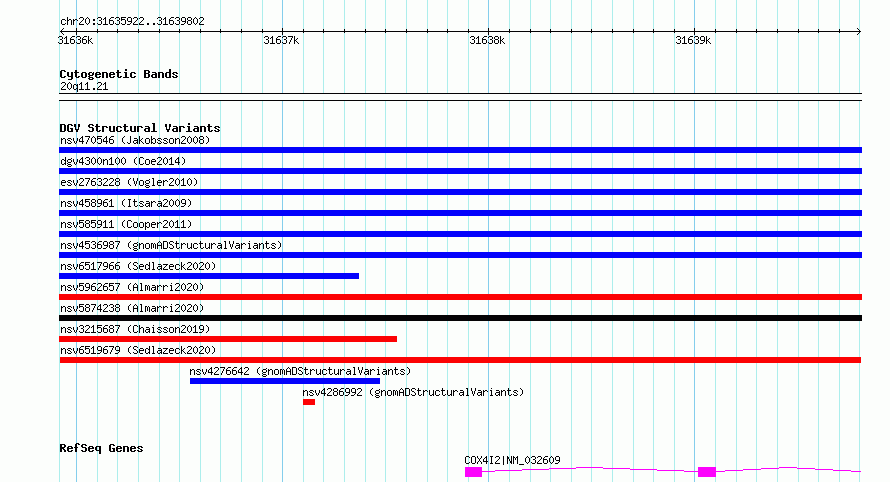Click the 20q11.21 cytogenetic band outline bar
890x482 pixels.
(460, 97)
